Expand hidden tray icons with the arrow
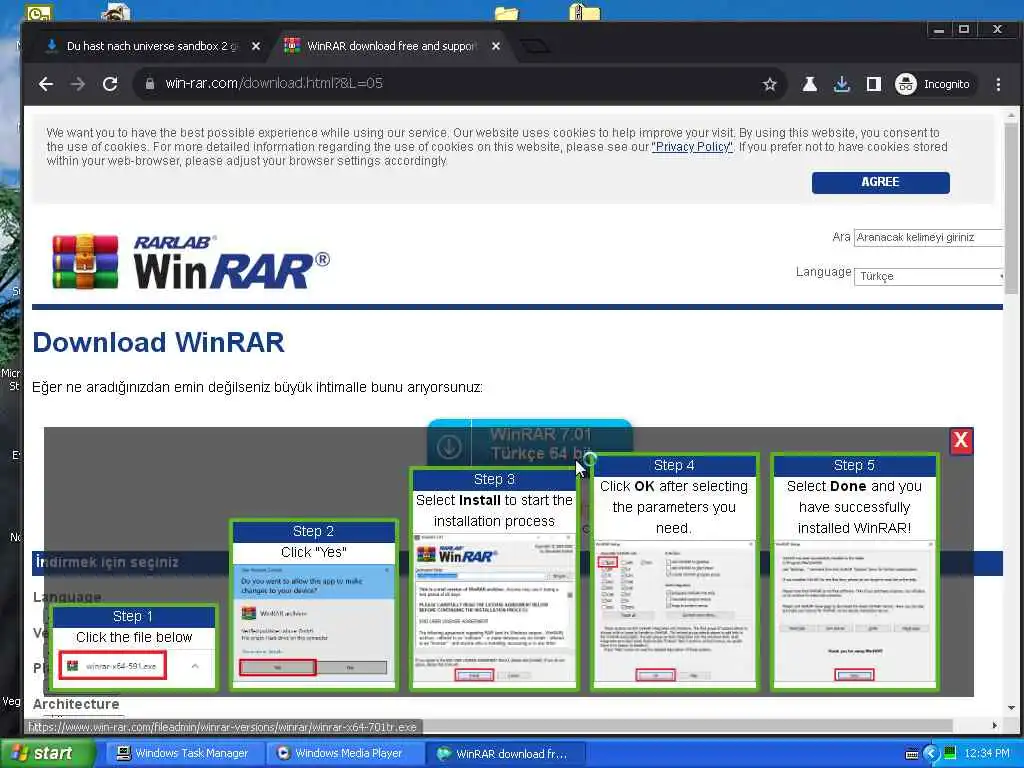The width and height of the screenshot is (1024, 768). 931,754
